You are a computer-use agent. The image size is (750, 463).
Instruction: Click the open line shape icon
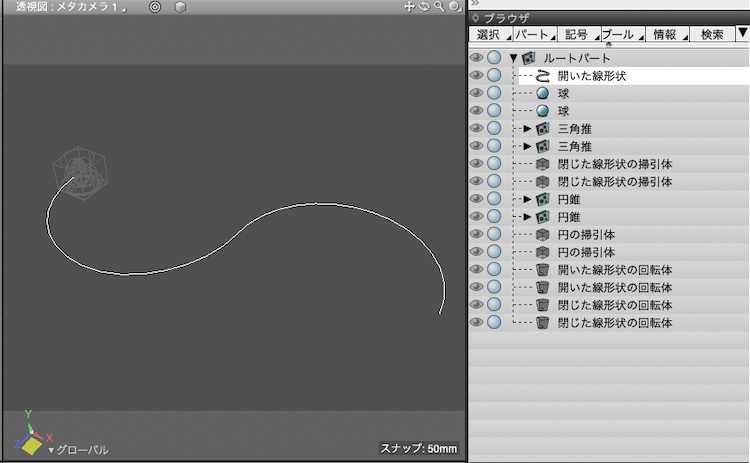(543, 76)
